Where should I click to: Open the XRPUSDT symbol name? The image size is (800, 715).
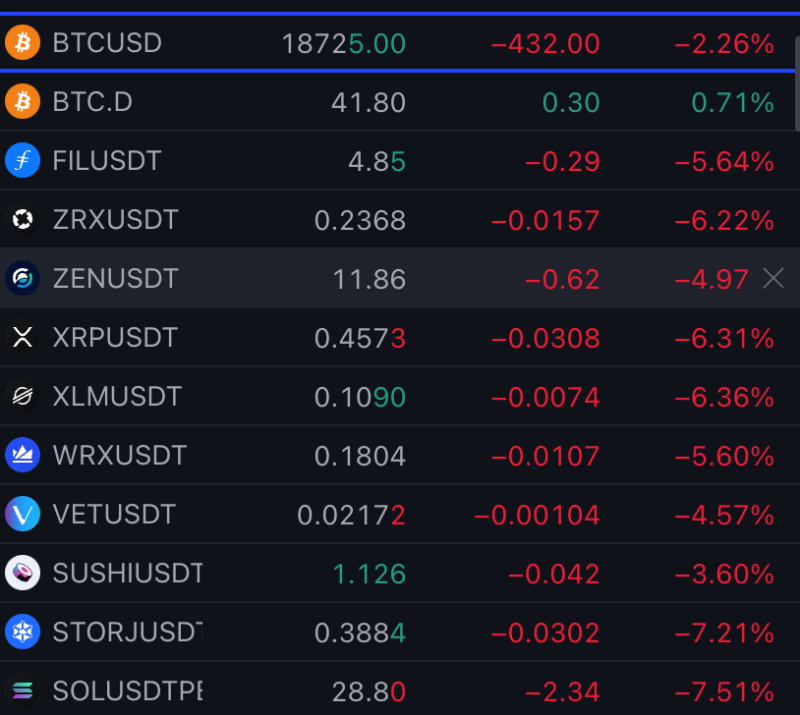(x=115, y=337)
